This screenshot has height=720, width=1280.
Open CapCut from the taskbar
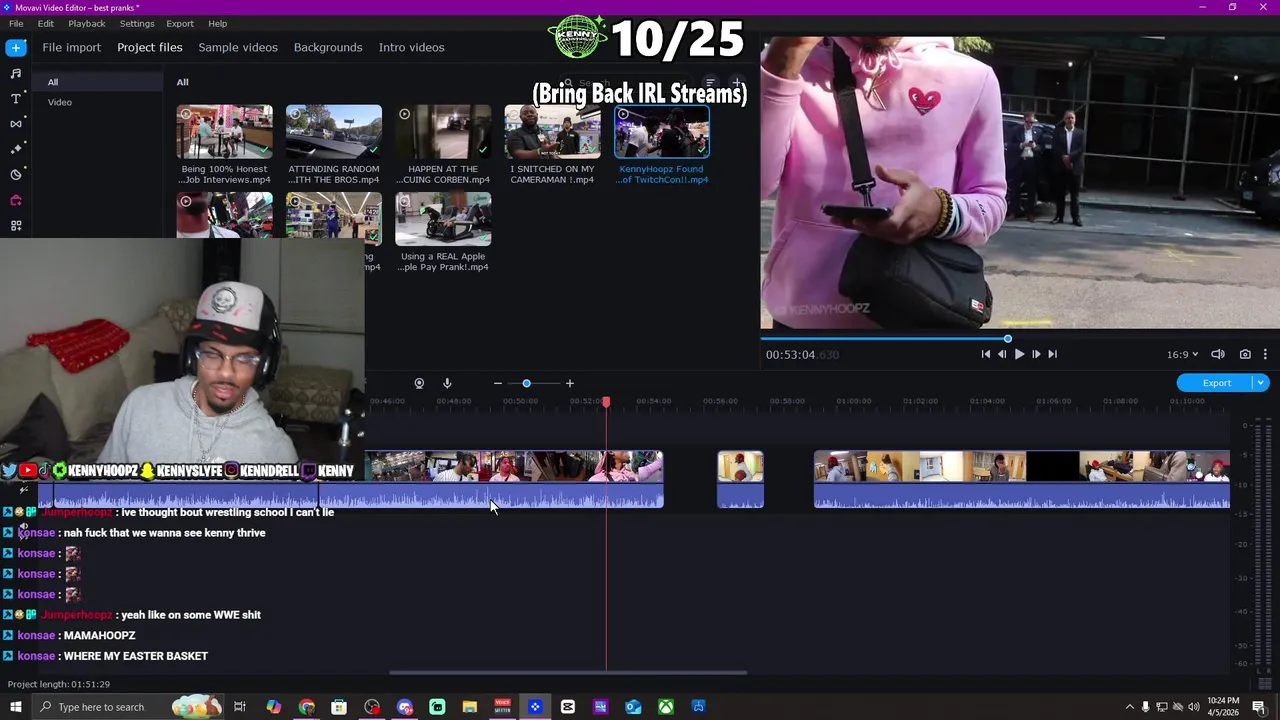(568, 707)
